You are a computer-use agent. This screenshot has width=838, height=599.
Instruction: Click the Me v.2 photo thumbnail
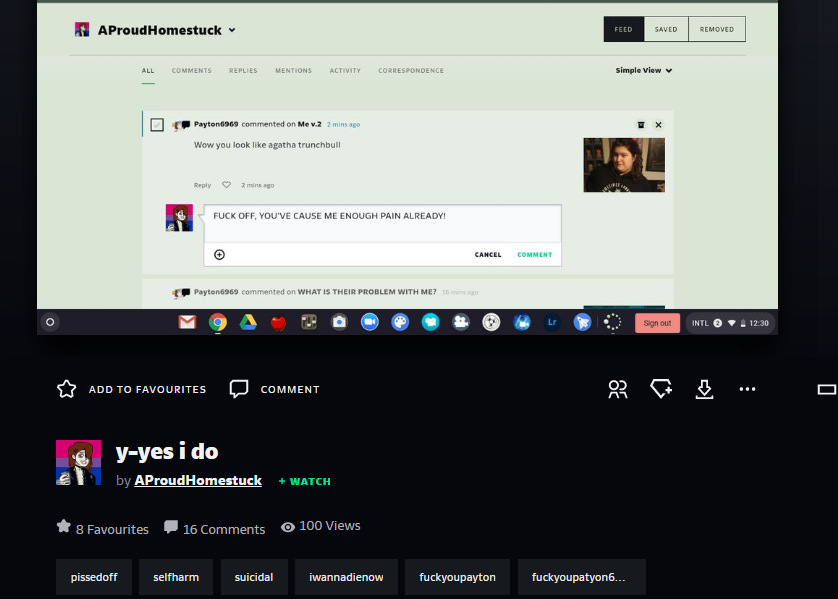coord(624,165)
